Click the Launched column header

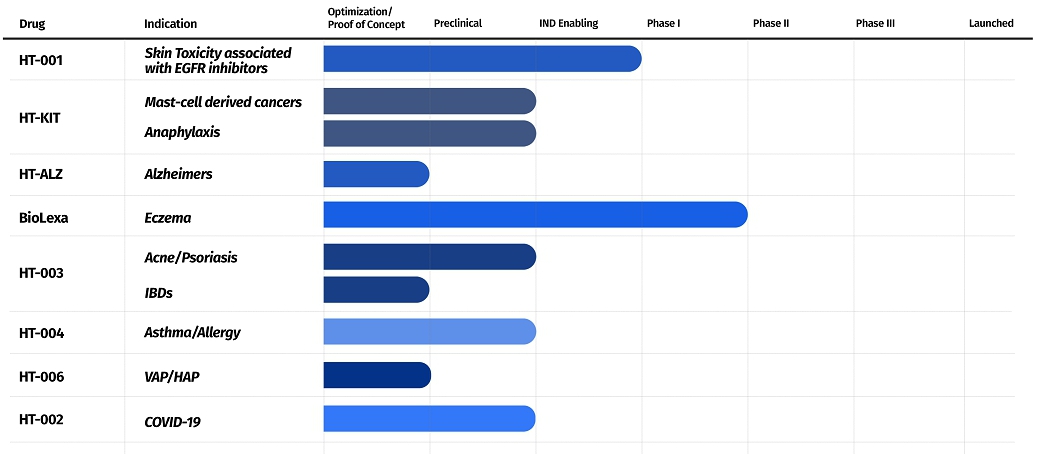click(990, 23)
